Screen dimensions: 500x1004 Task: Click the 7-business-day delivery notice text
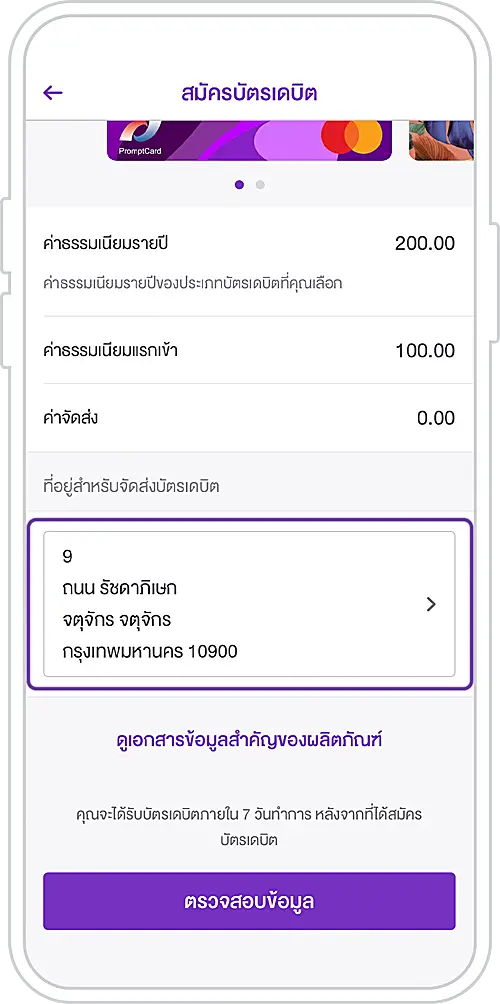tap(249, 827)
